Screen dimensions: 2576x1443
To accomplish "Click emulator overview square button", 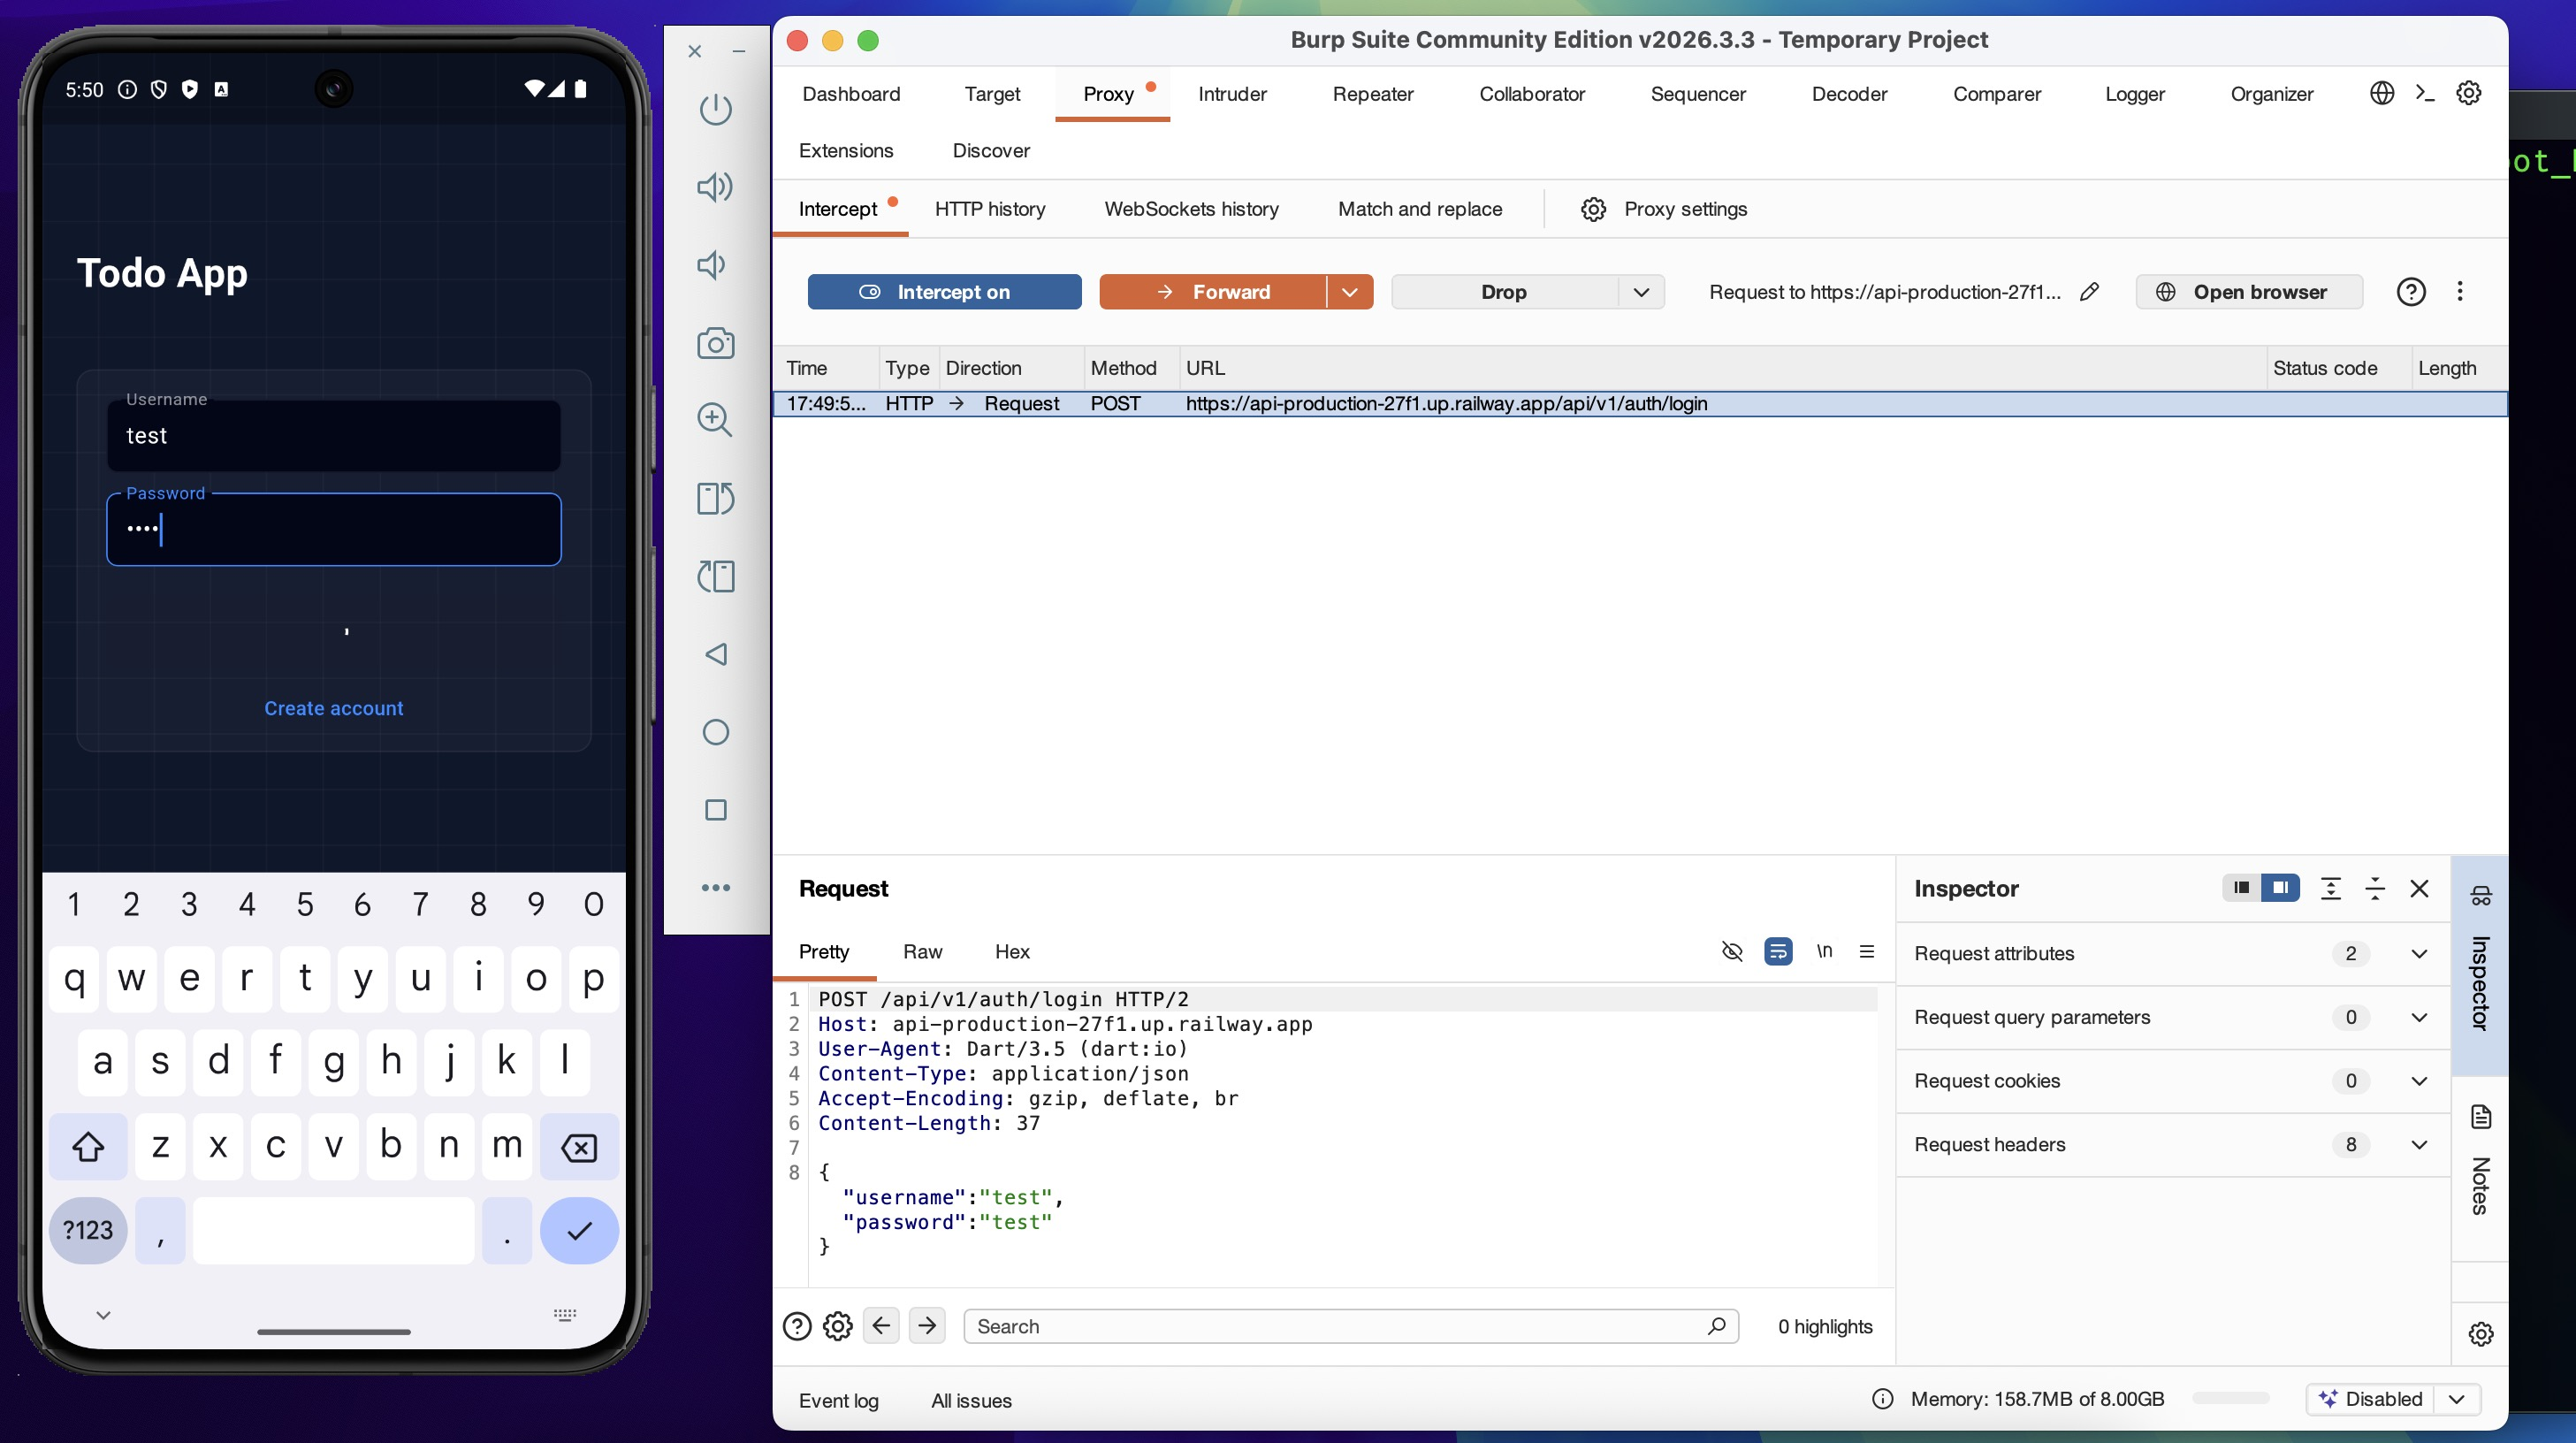I will [715, 810].
